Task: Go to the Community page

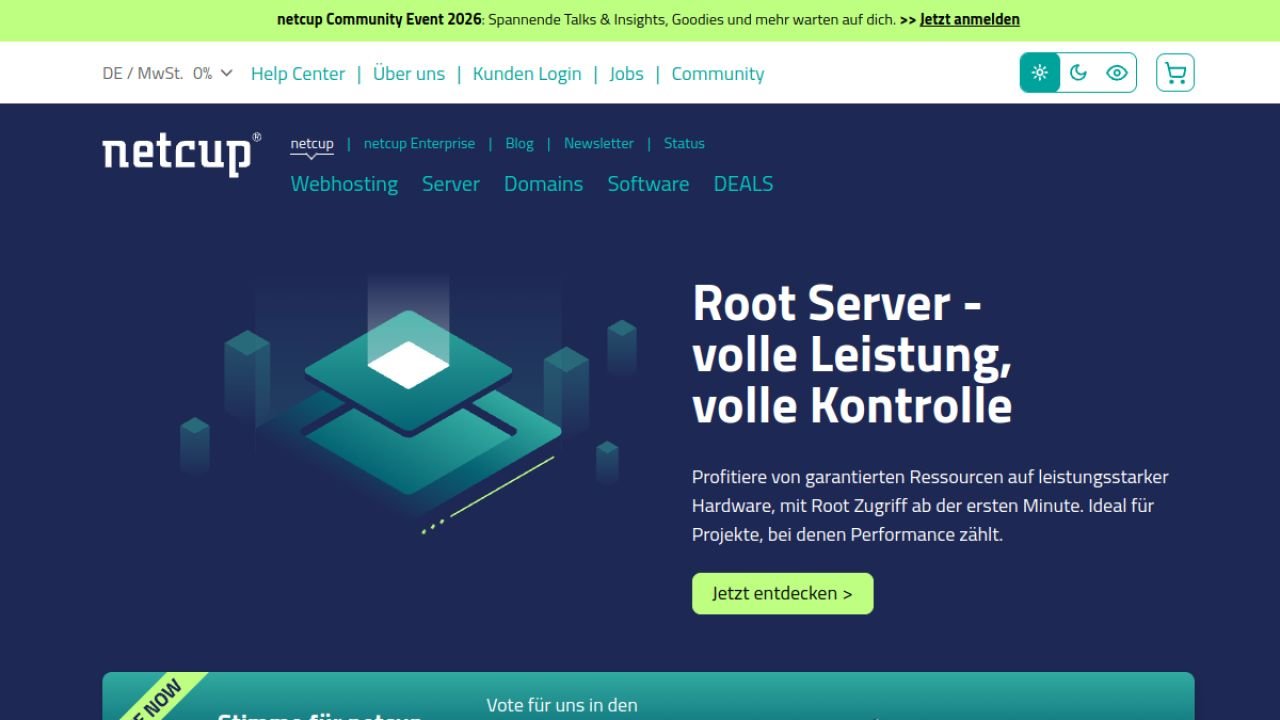Action: (718, 74)
